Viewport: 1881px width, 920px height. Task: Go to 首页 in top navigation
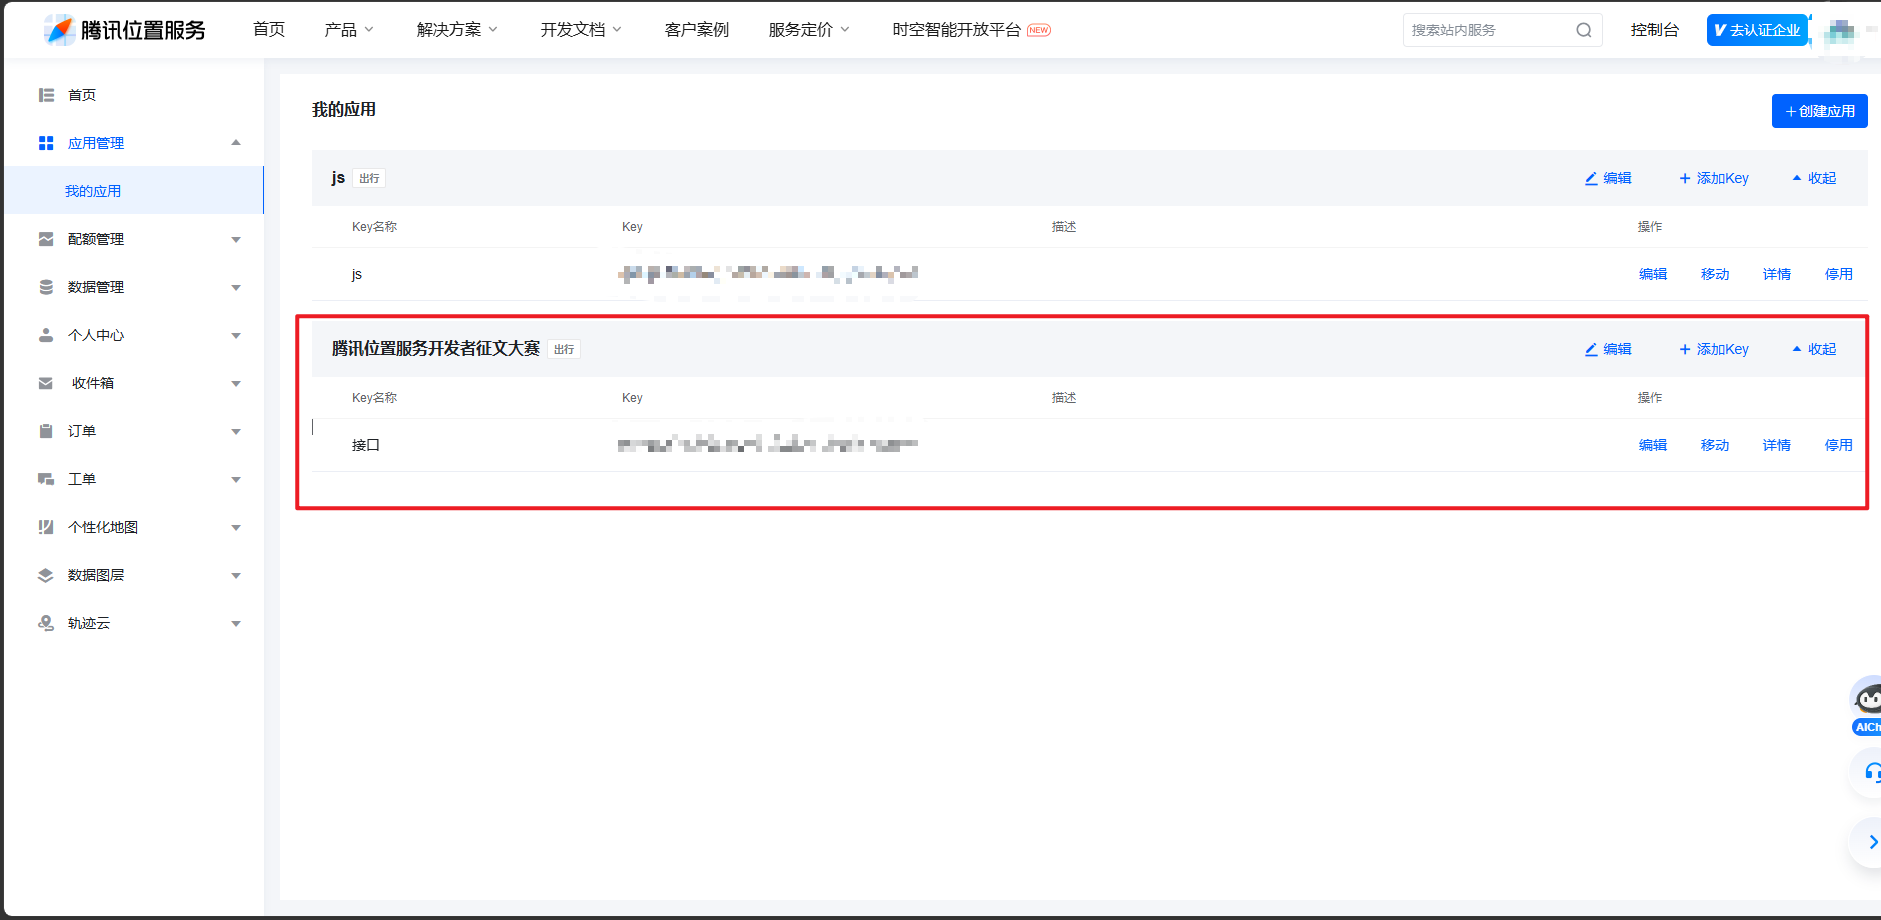(269, 30)
